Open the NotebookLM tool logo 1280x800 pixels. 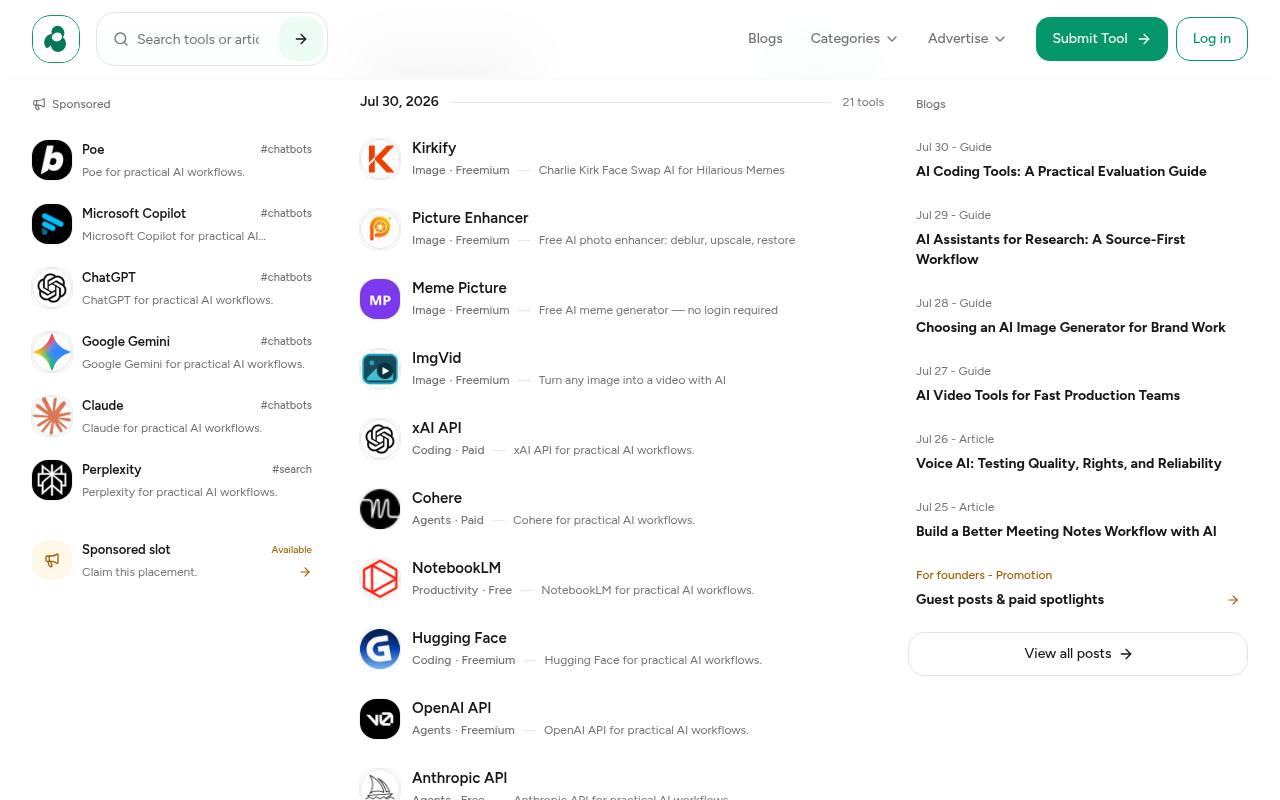[x=380, y=579]
